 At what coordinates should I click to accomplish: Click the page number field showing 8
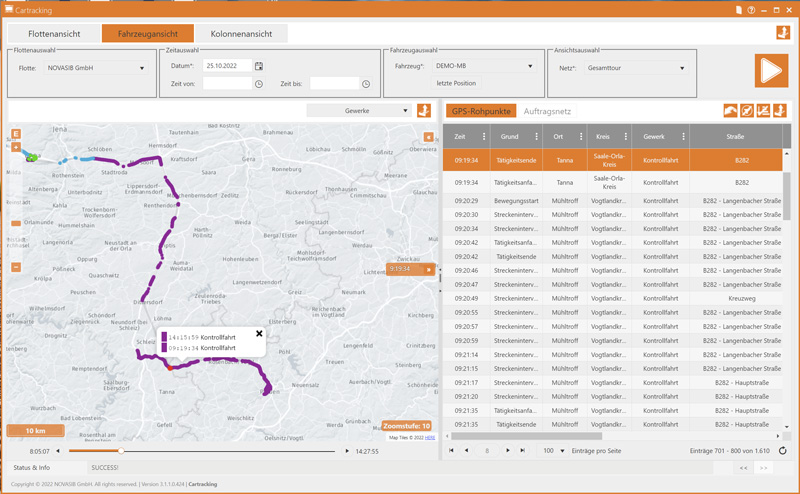click(487, 451)
